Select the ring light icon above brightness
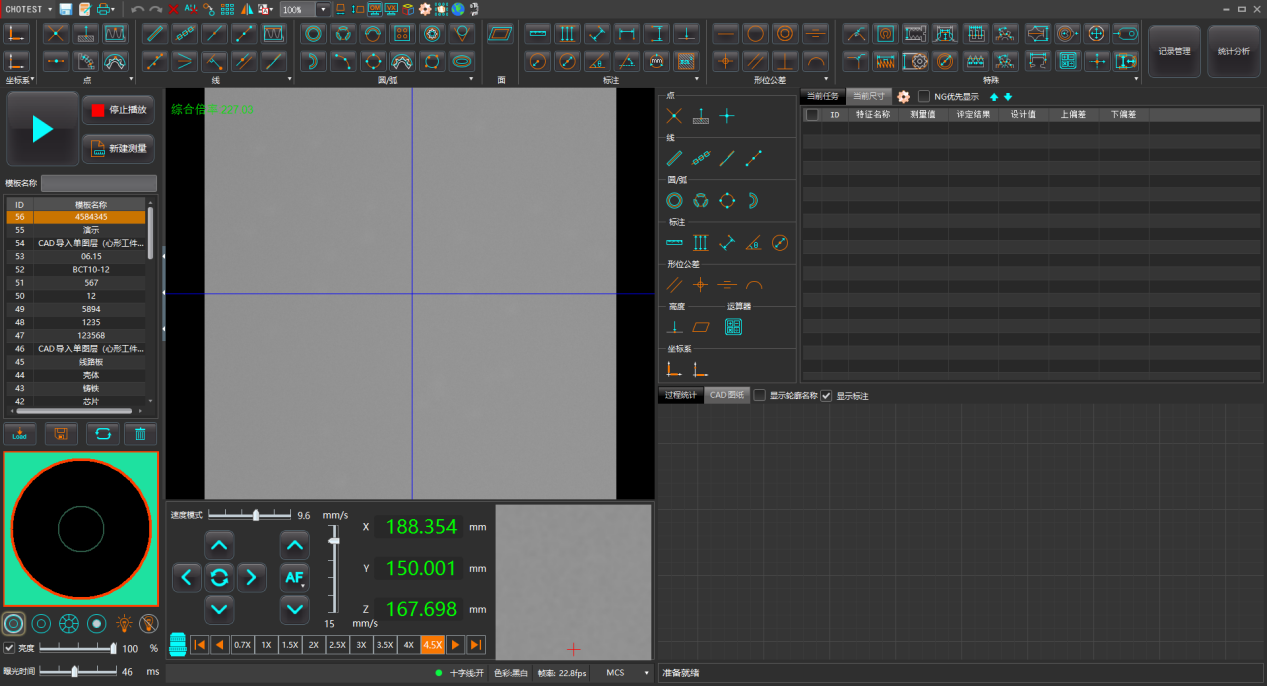The width and height of the screenshot is (1267, 686). 41,624
